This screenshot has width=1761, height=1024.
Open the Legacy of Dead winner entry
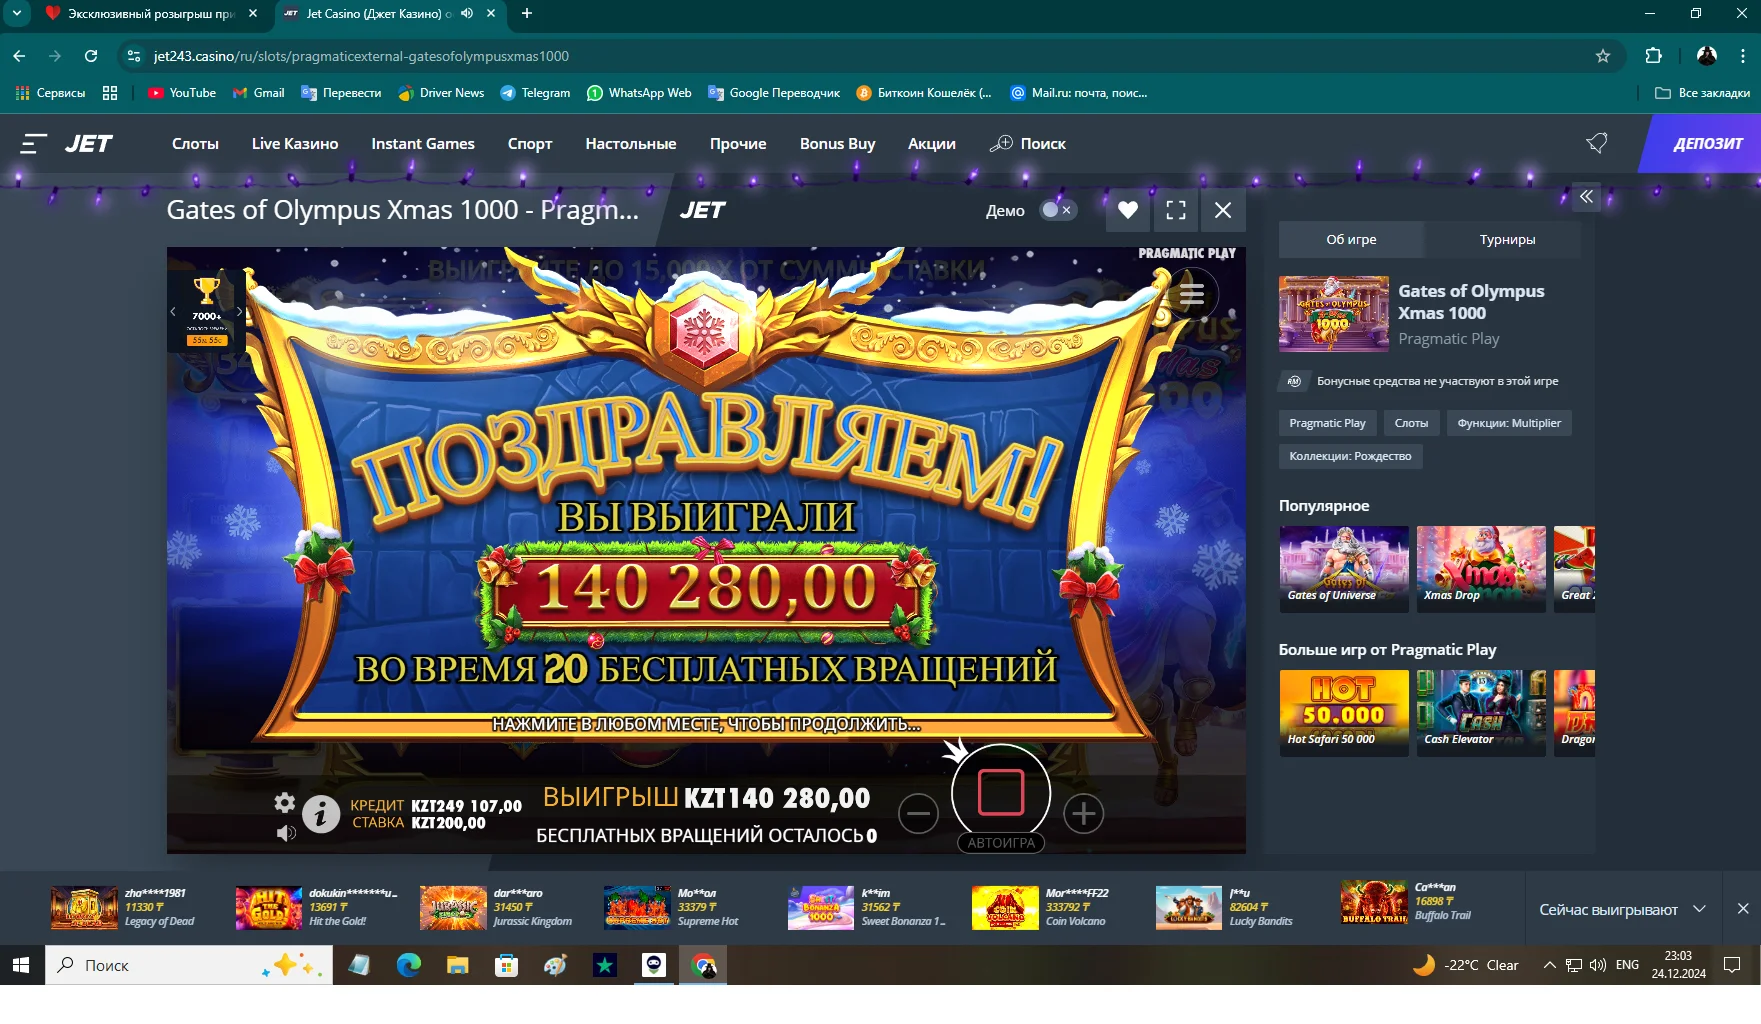click(x=123, y=907)
